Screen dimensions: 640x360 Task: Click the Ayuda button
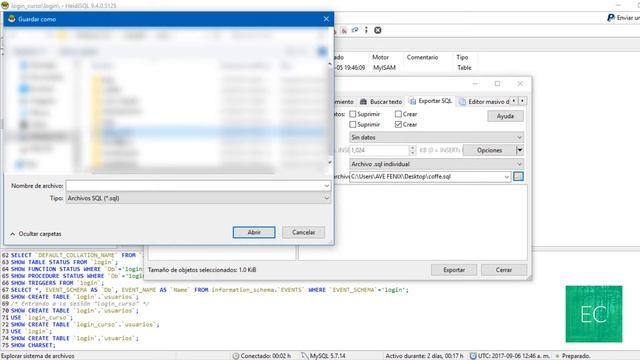point(505,116)
